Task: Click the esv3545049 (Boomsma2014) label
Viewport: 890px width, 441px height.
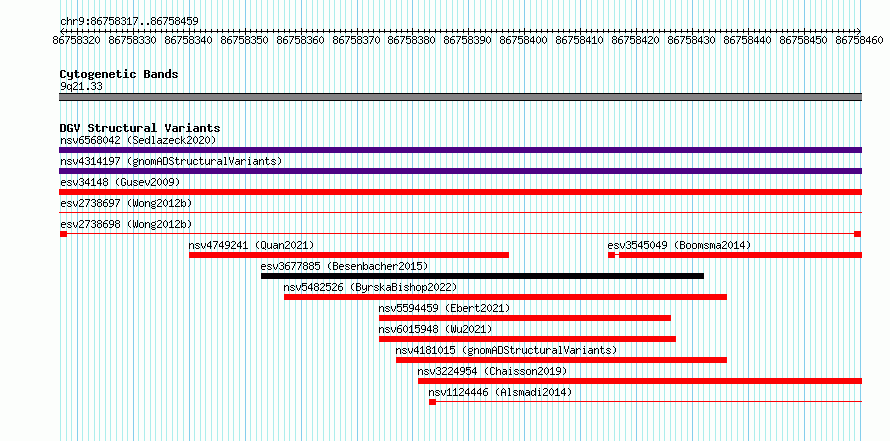Action: (x=679, y=245)
